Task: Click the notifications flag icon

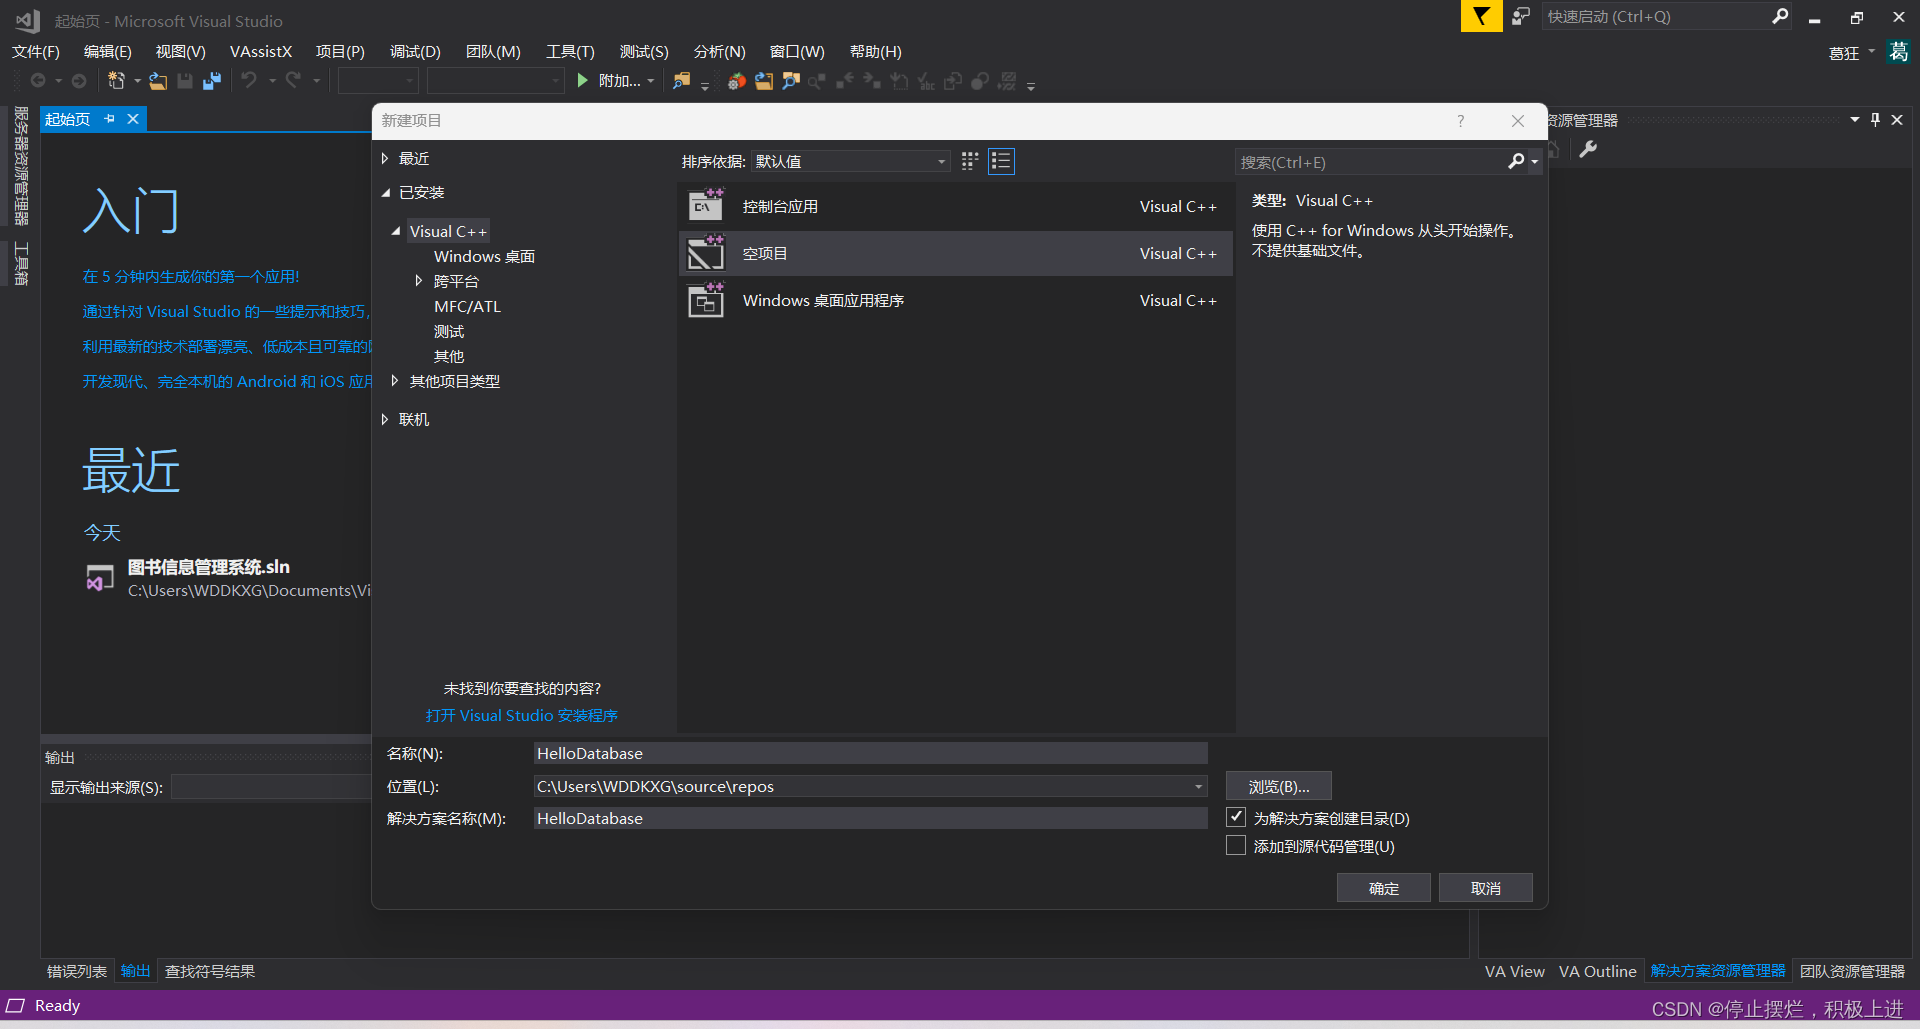Action: pos(1481,16)
